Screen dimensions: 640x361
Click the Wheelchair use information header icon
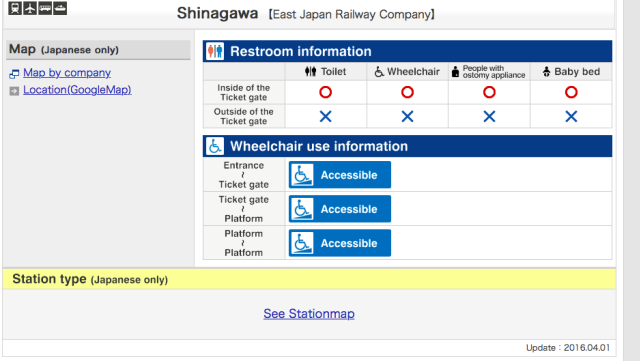(215, 146)
